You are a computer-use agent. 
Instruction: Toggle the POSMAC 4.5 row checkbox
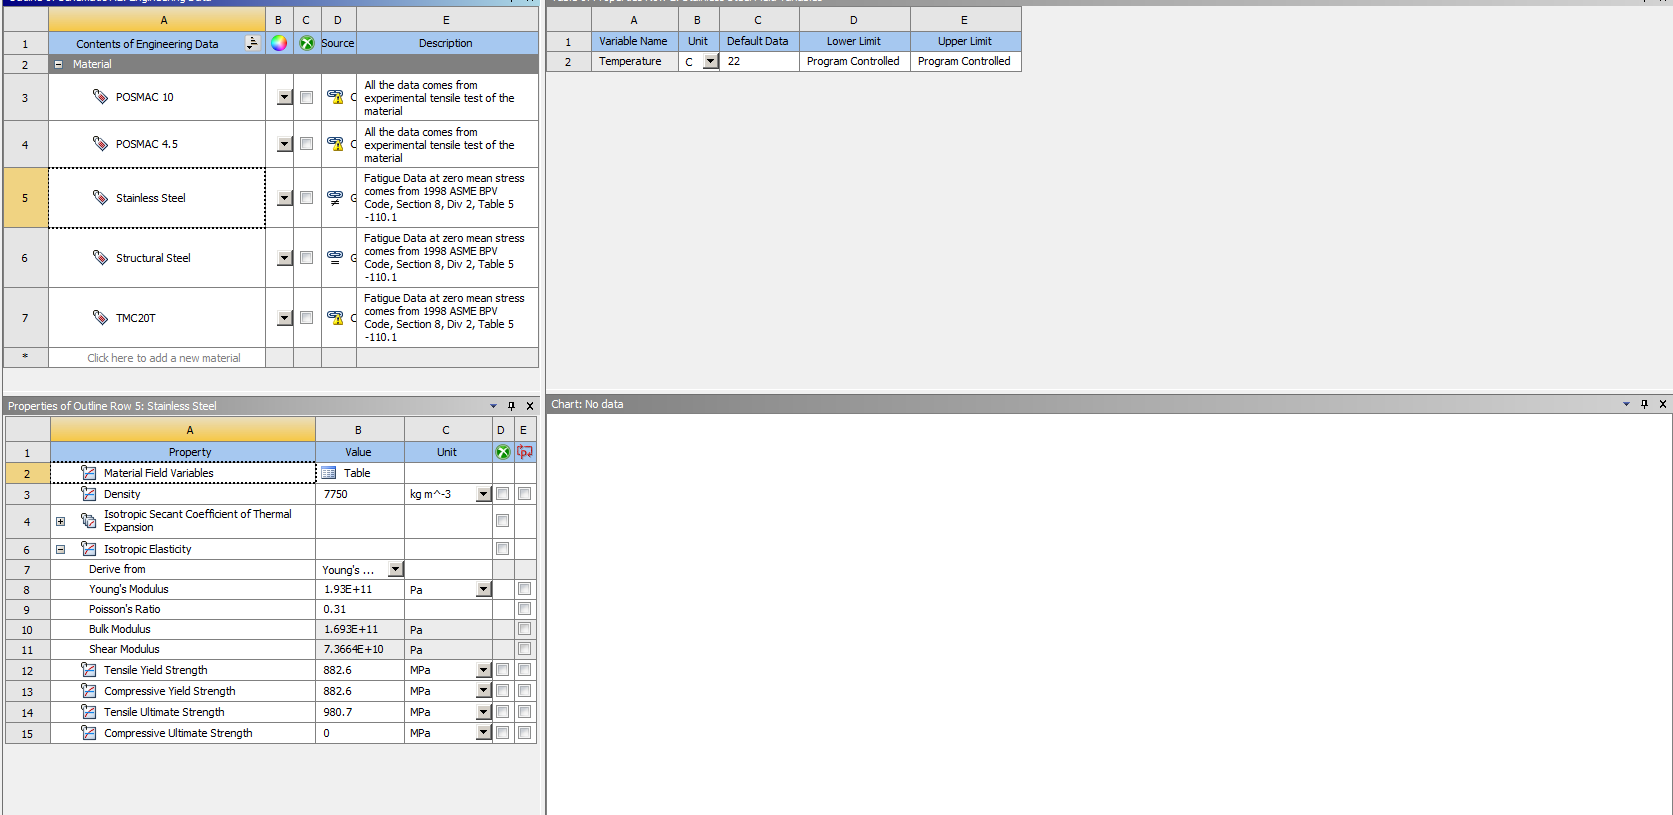point(306,144)
